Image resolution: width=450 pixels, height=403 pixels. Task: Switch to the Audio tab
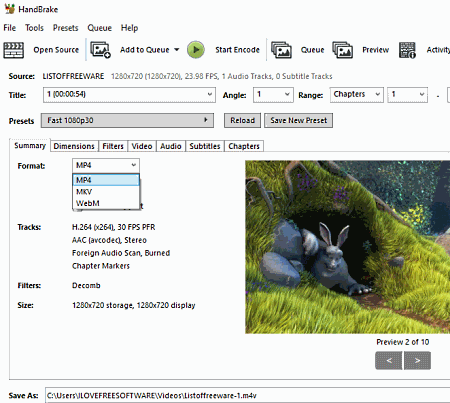[171, 146]
